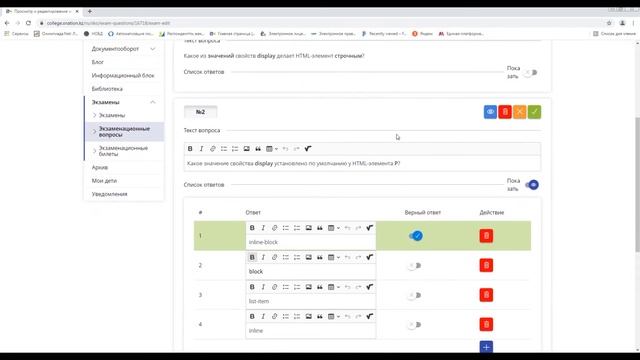Open Мои дети in the sidebar
640x360 pixels.
click(x=104, y=180)
